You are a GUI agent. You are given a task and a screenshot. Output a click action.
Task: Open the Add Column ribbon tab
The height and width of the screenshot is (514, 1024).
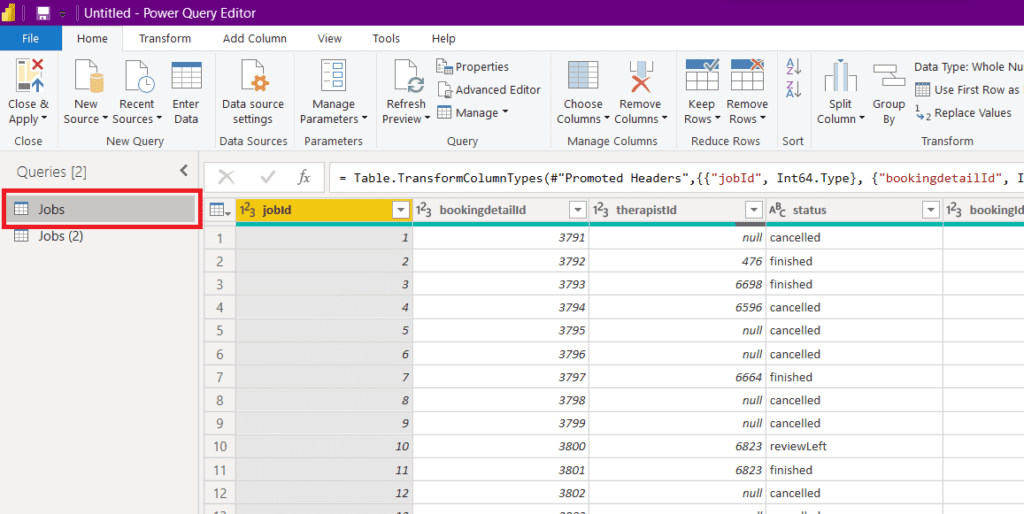pyautogui.click(x=255, y=39)
